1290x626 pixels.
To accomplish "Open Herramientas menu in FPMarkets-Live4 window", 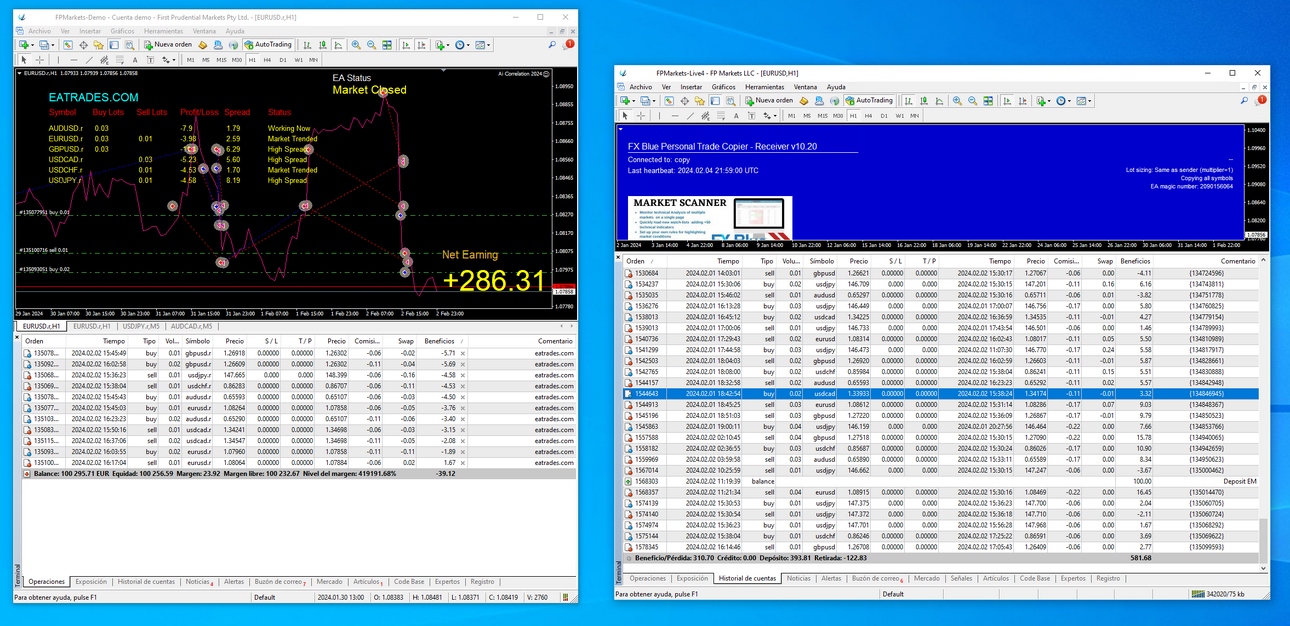I will [764, 87].
